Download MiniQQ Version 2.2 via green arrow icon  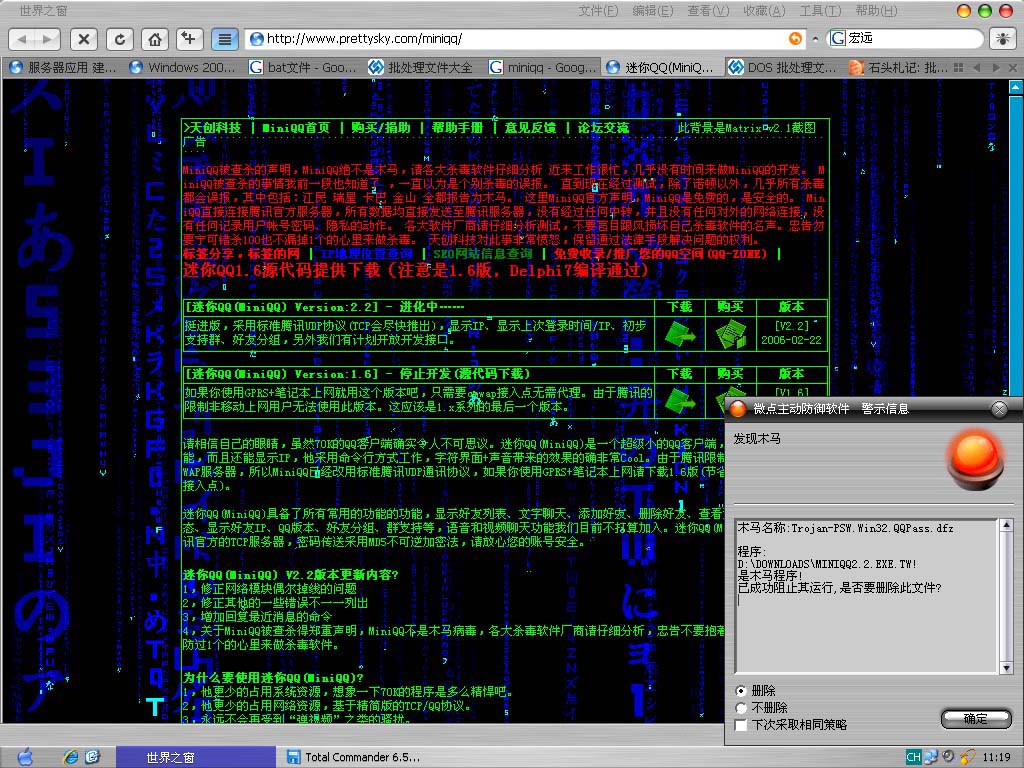[680, 334]
